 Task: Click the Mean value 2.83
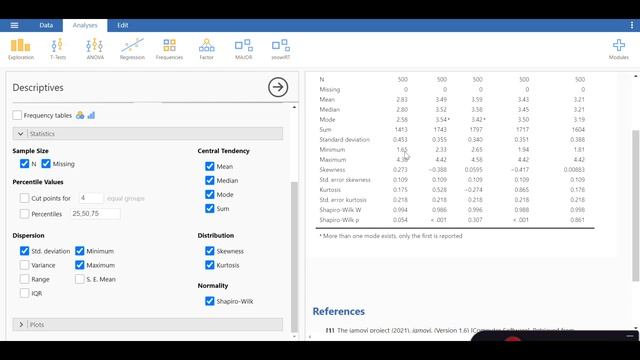pyautogui.click(x=402, y=99)
